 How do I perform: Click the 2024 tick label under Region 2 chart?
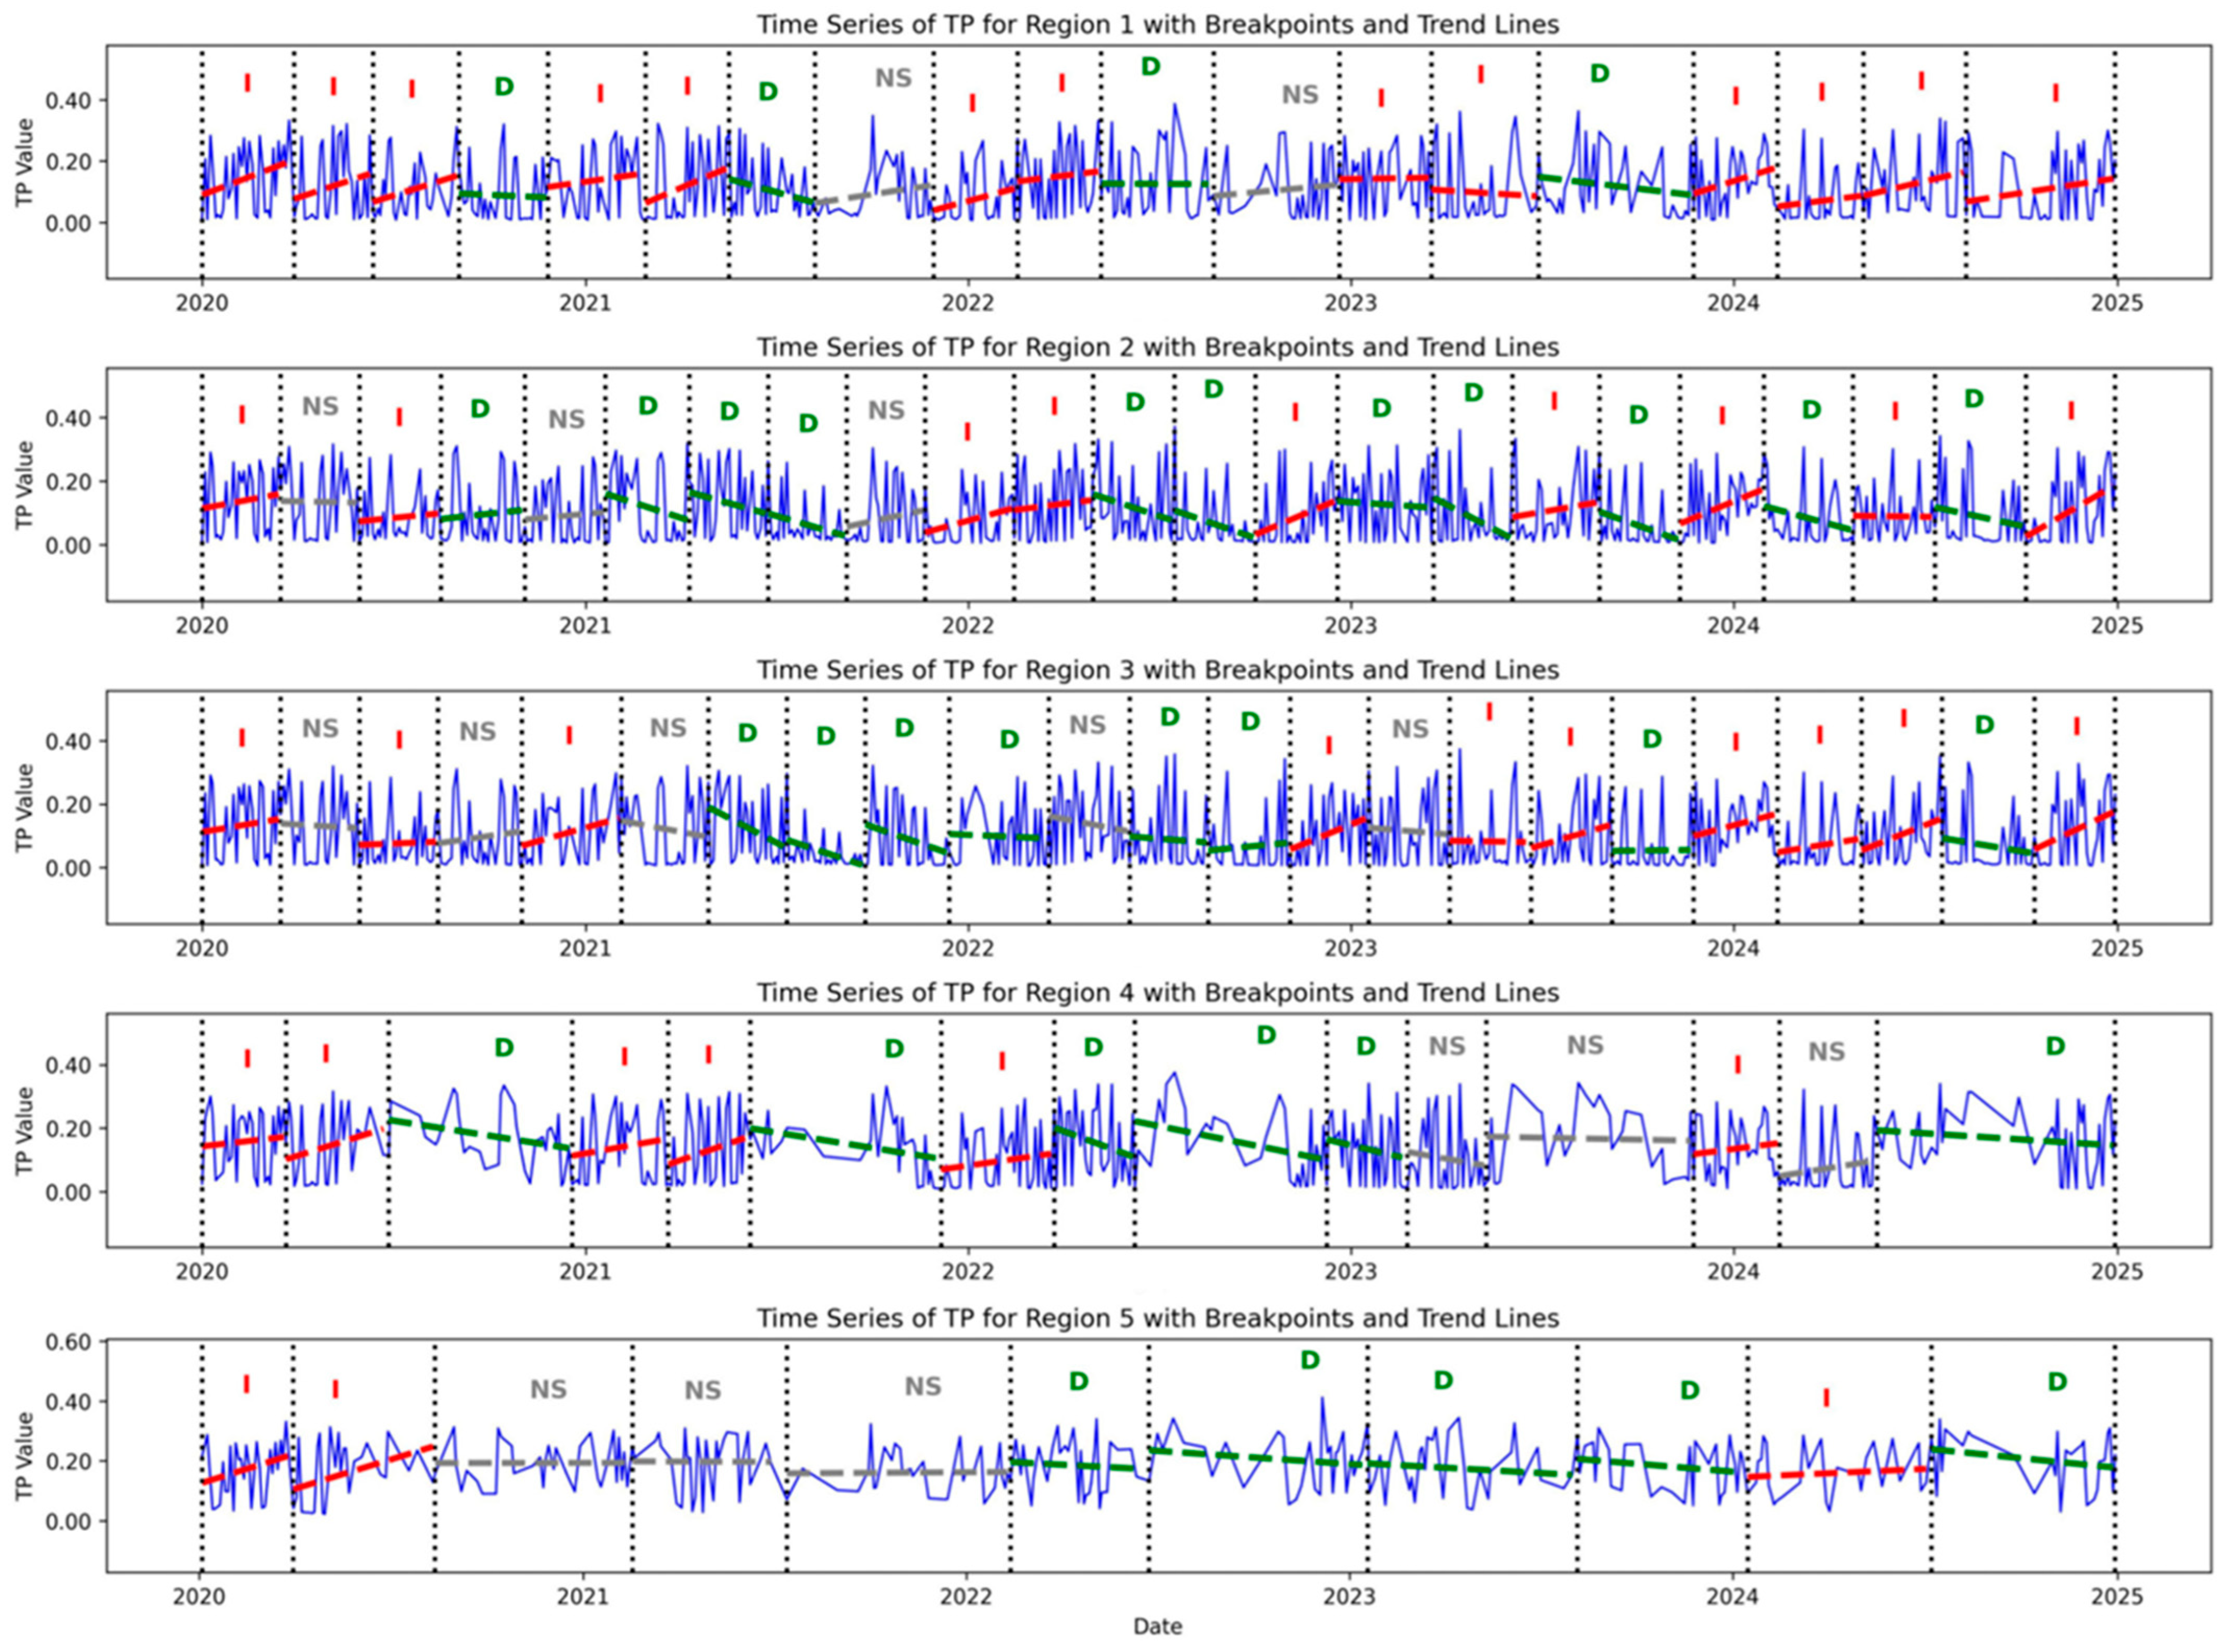point(1733,626)
